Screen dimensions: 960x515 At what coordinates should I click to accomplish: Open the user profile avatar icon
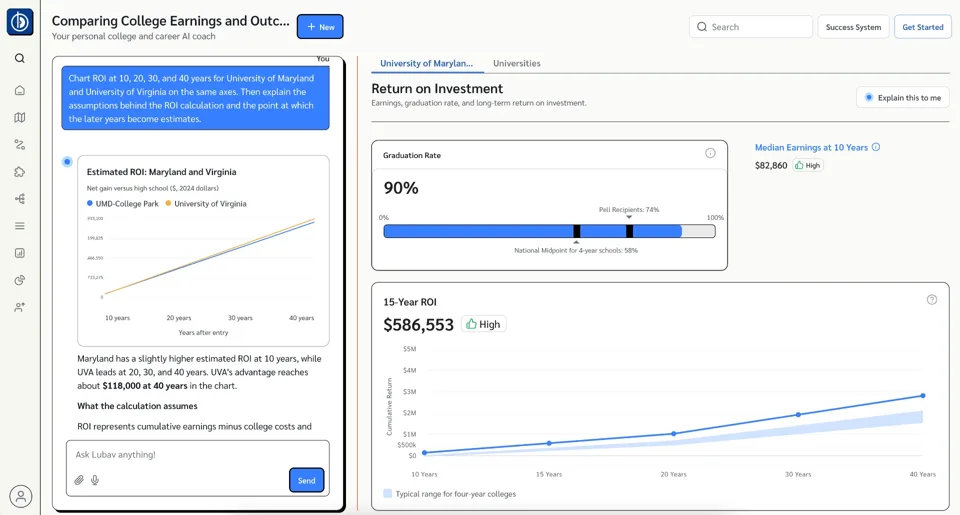(20, 496)
